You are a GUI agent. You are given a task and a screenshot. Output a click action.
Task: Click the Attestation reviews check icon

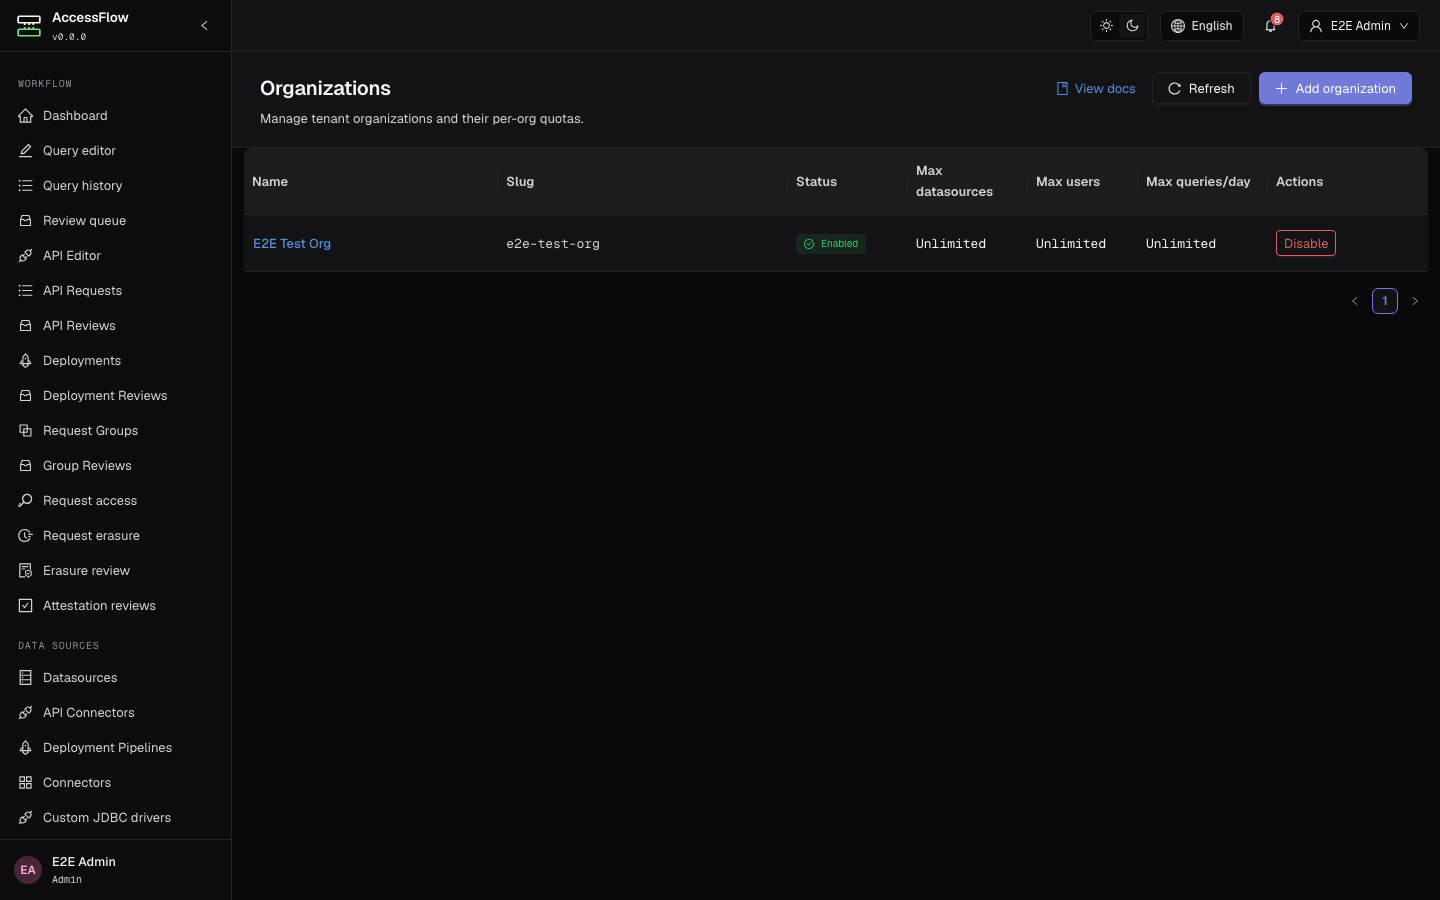(x=26, y=606)
